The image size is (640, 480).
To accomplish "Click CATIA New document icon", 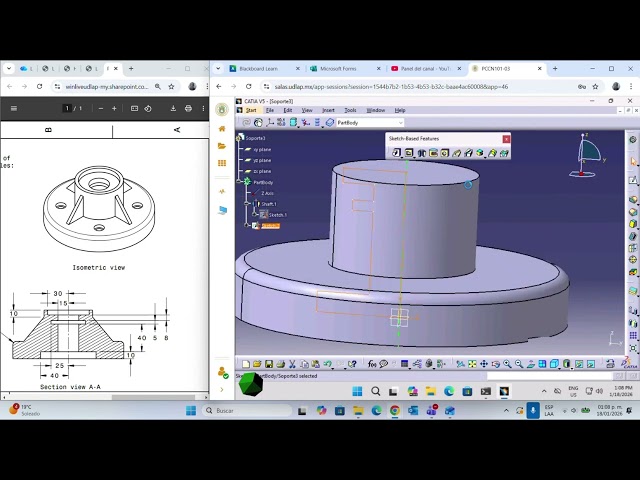I will coord(246,364).
